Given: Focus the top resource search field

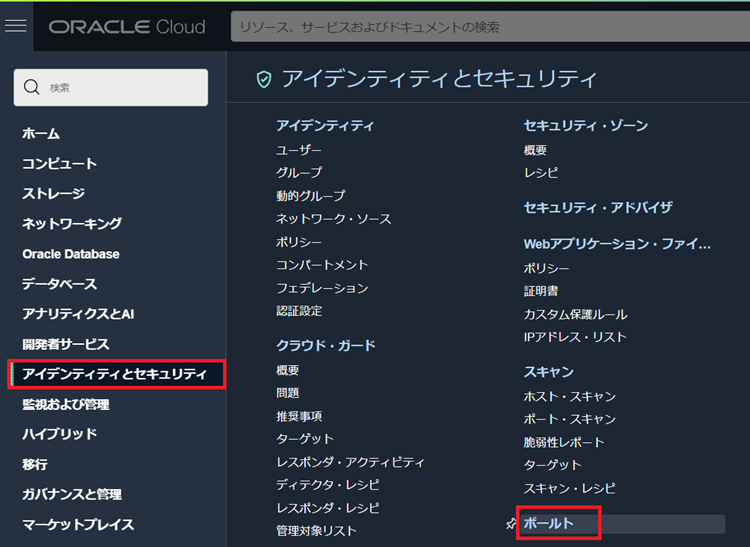Looking at the screenshot, I should tap(490, 27).
